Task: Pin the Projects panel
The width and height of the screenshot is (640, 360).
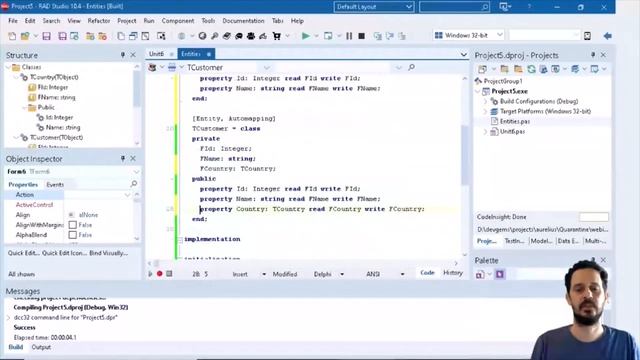Action: [x=593, y=55]
